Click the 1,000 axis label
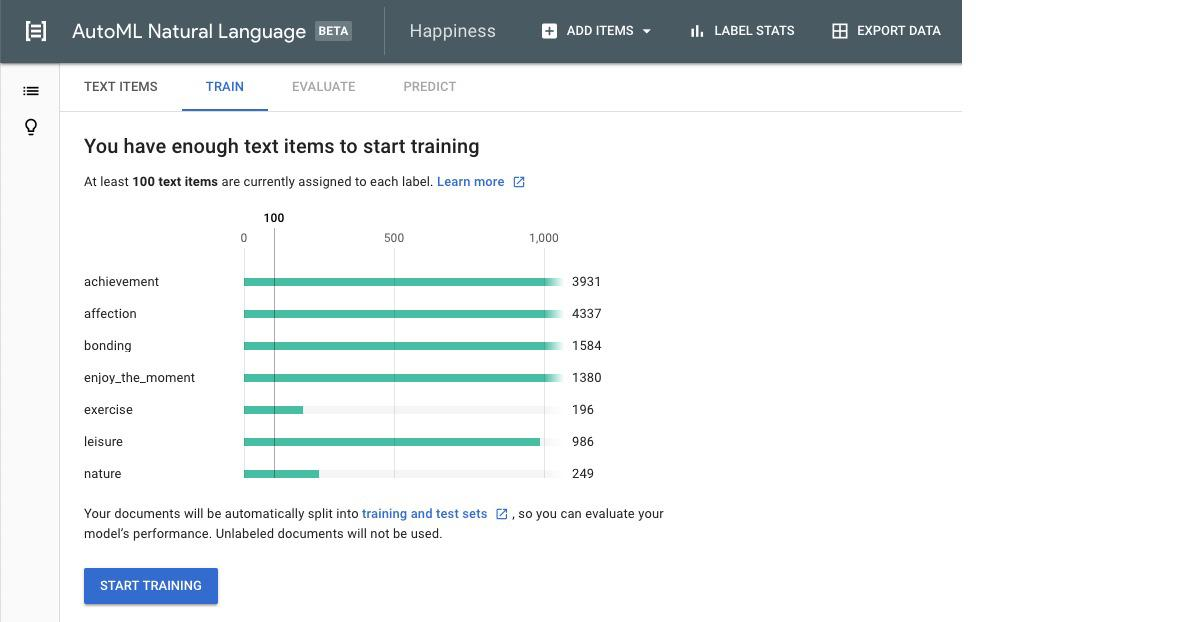 544,238
